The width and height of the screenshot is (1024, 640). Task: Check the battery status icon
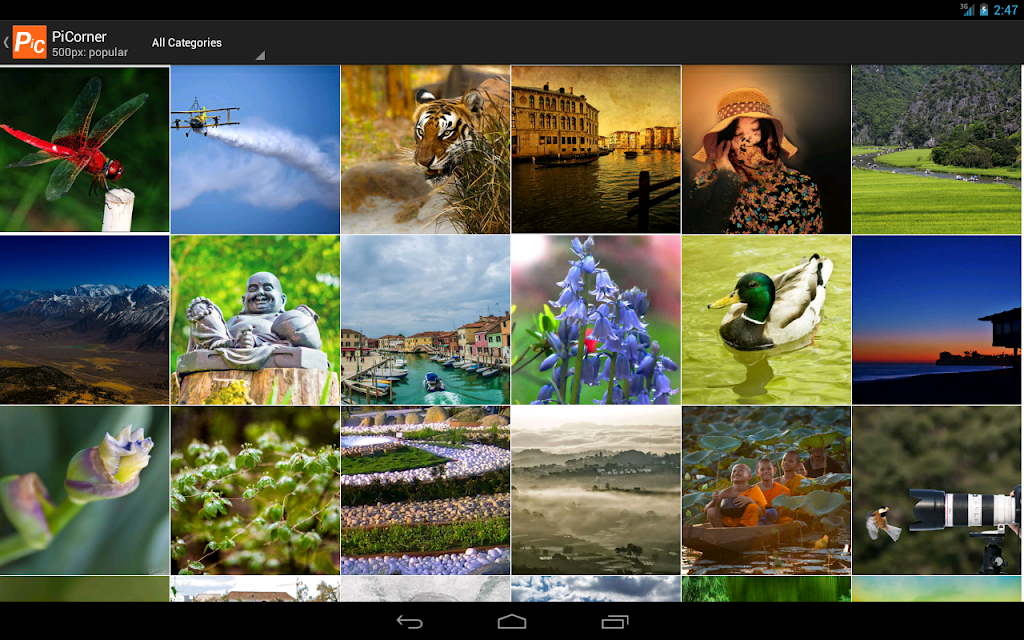[x=984, y=10]
